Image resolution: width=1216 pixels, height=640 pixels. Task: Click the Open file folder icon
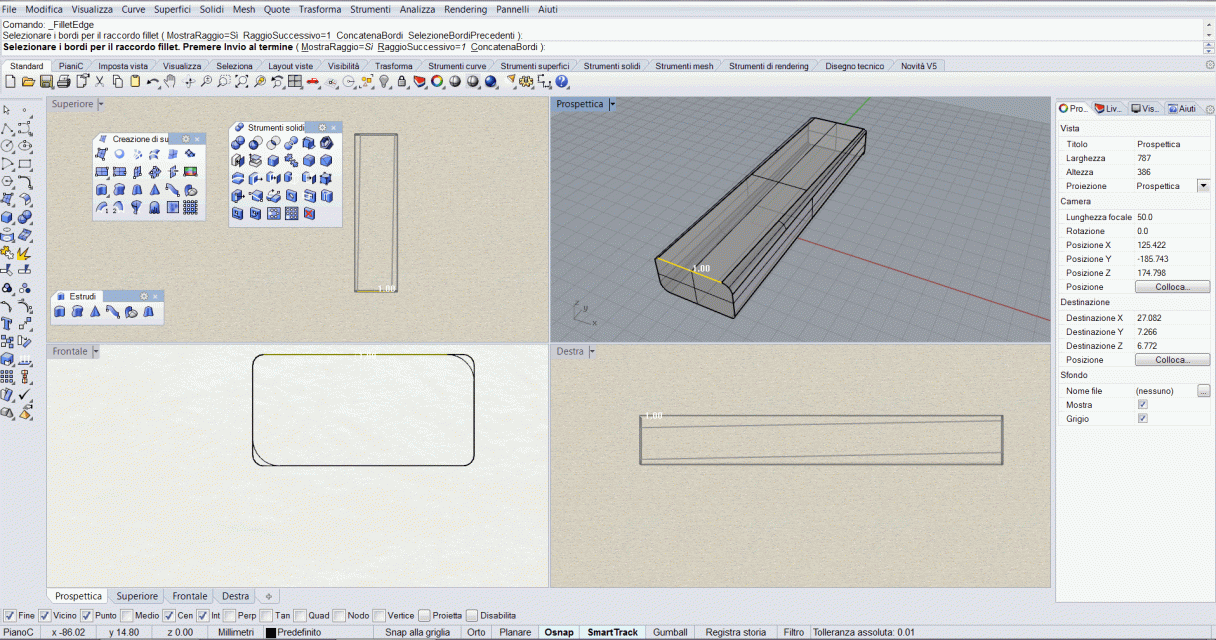point(27,82)
